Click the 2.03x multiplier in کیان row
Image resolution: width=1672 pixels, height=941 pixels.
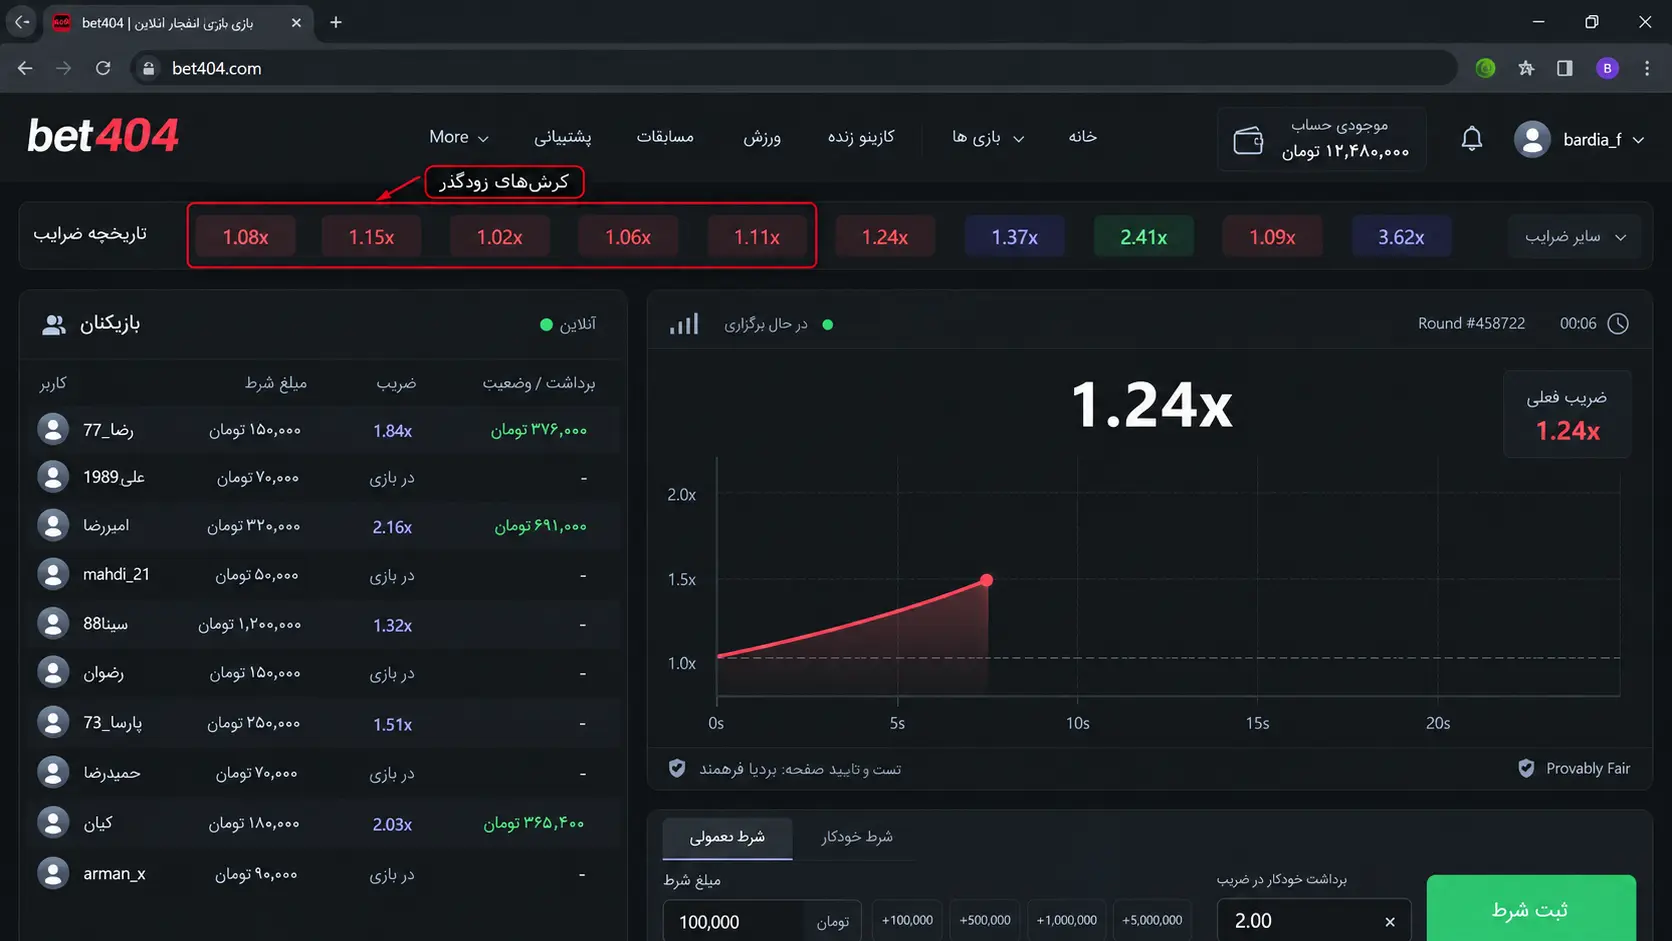pos(392,824)
